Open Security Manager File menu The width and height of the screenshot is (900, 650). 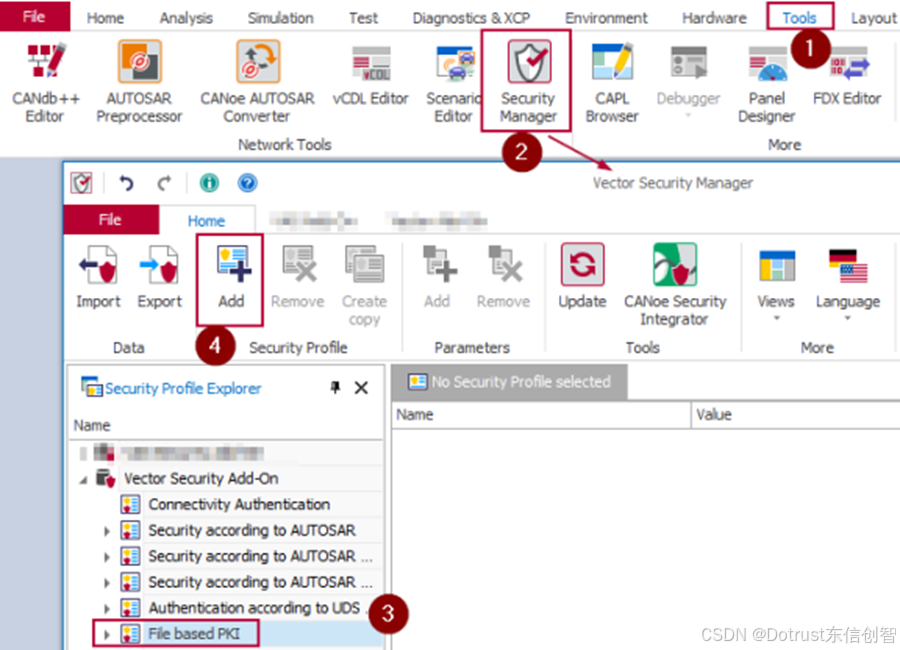111,220
